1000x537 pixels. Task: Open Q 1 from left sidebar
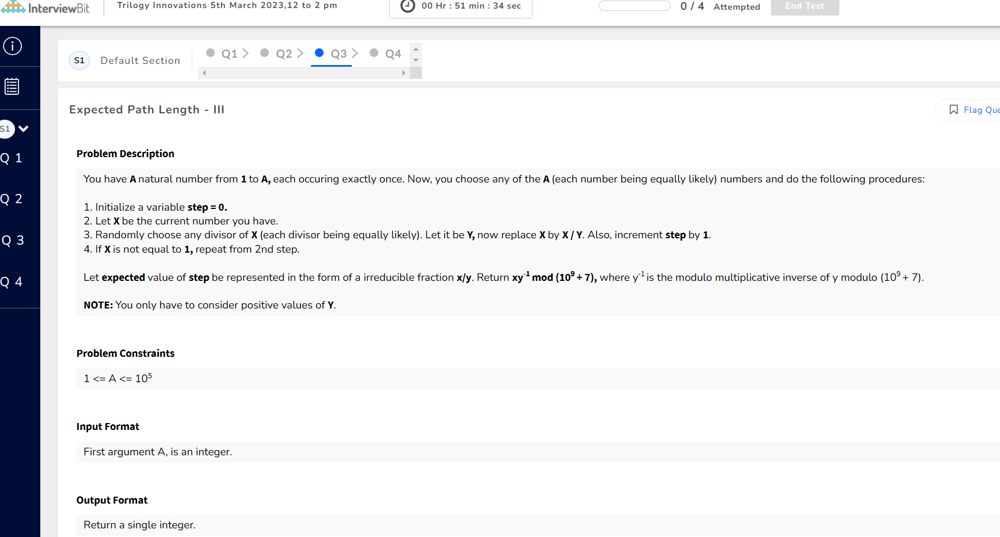12,158
